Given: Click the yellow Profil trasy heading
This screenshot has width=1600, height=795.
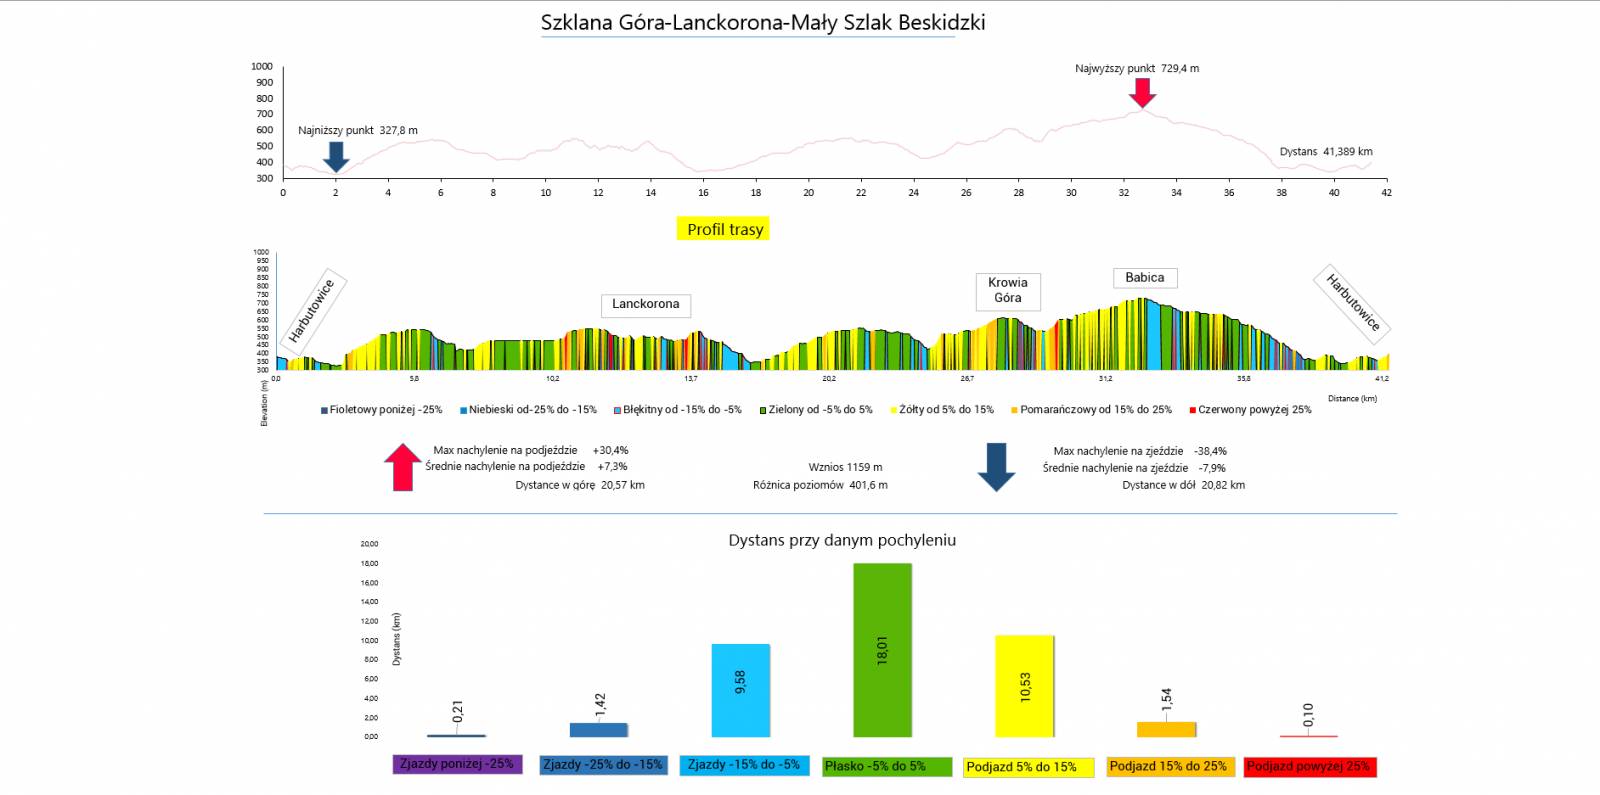Looking at the screenshot, I should pyautogui.click(x=724, y=229).
